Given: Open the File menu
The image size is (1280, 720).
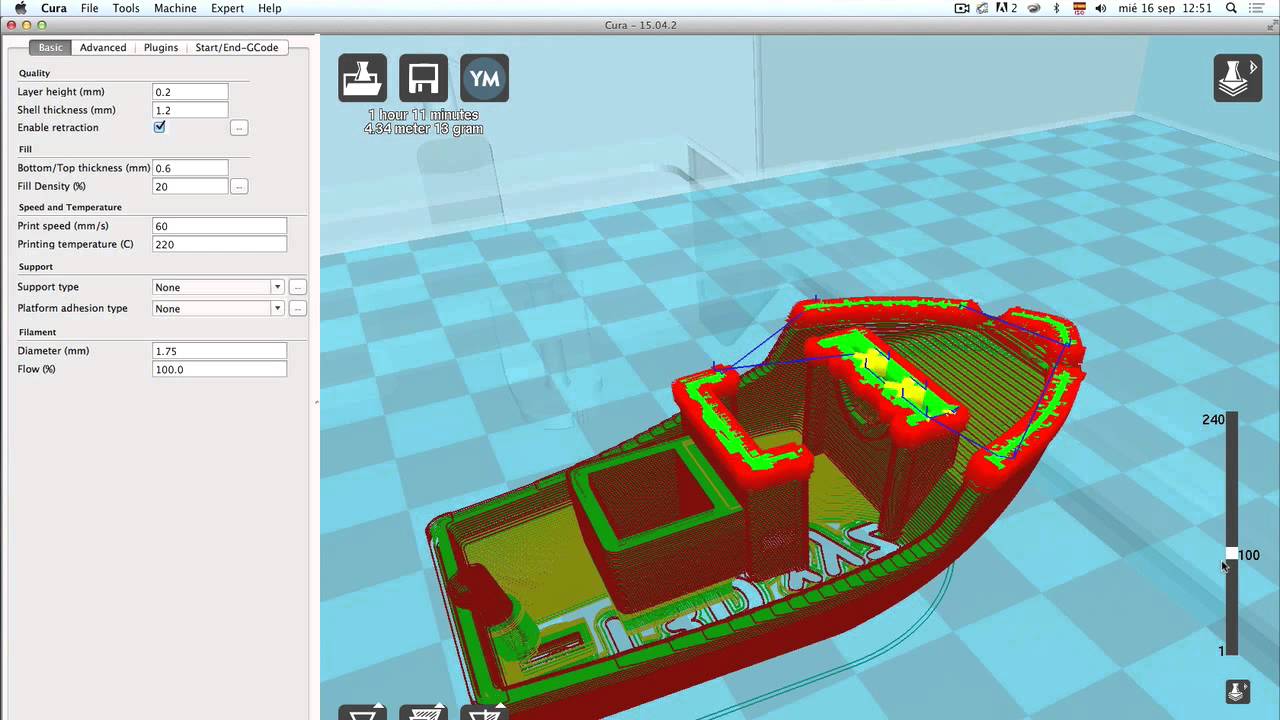Looking at the screenshot, I should pyautogui.click(x=89, y=8).
